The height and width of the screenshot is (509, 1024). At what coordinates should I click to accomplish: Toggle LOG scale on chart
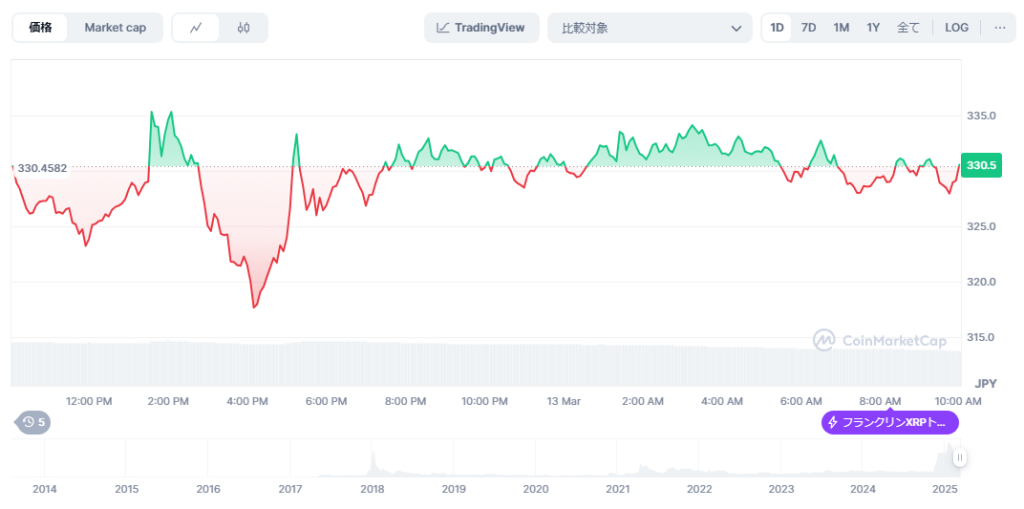pyautogui.click(x=956, y=28)
